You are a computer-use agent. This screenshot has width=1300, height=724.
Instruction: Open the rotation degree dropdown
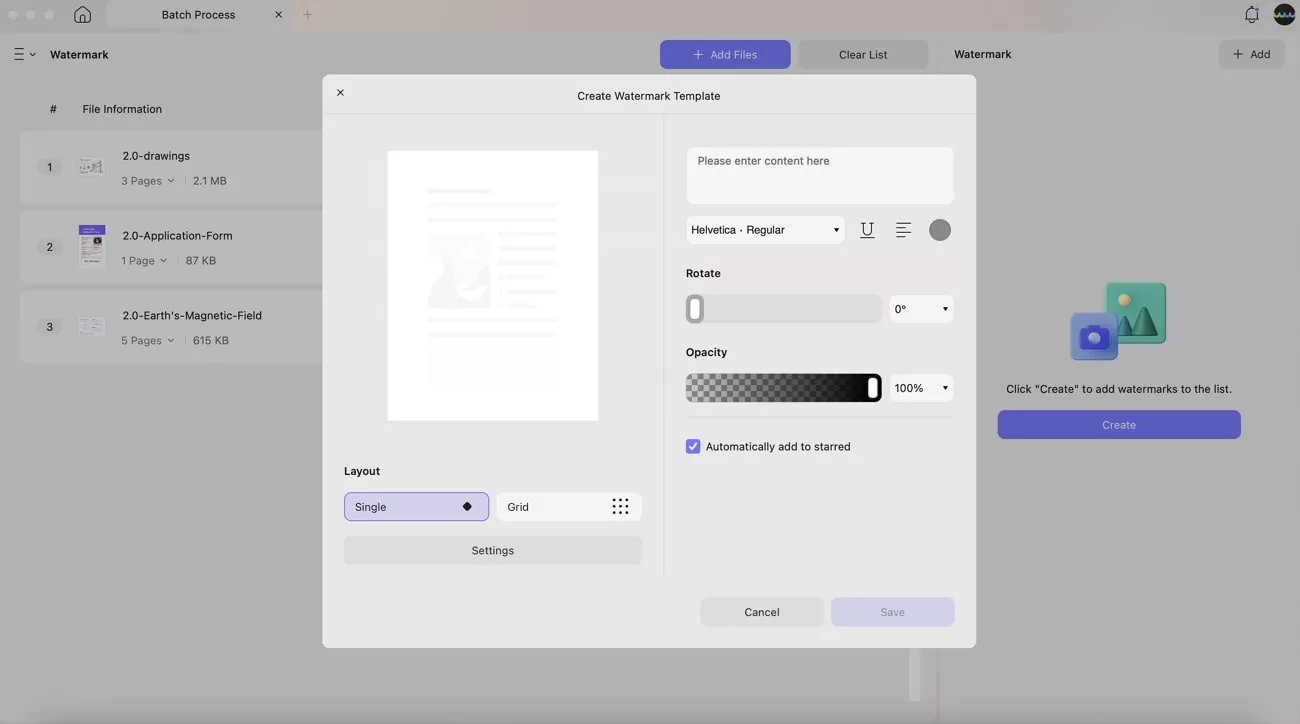(x=921, y=309)
